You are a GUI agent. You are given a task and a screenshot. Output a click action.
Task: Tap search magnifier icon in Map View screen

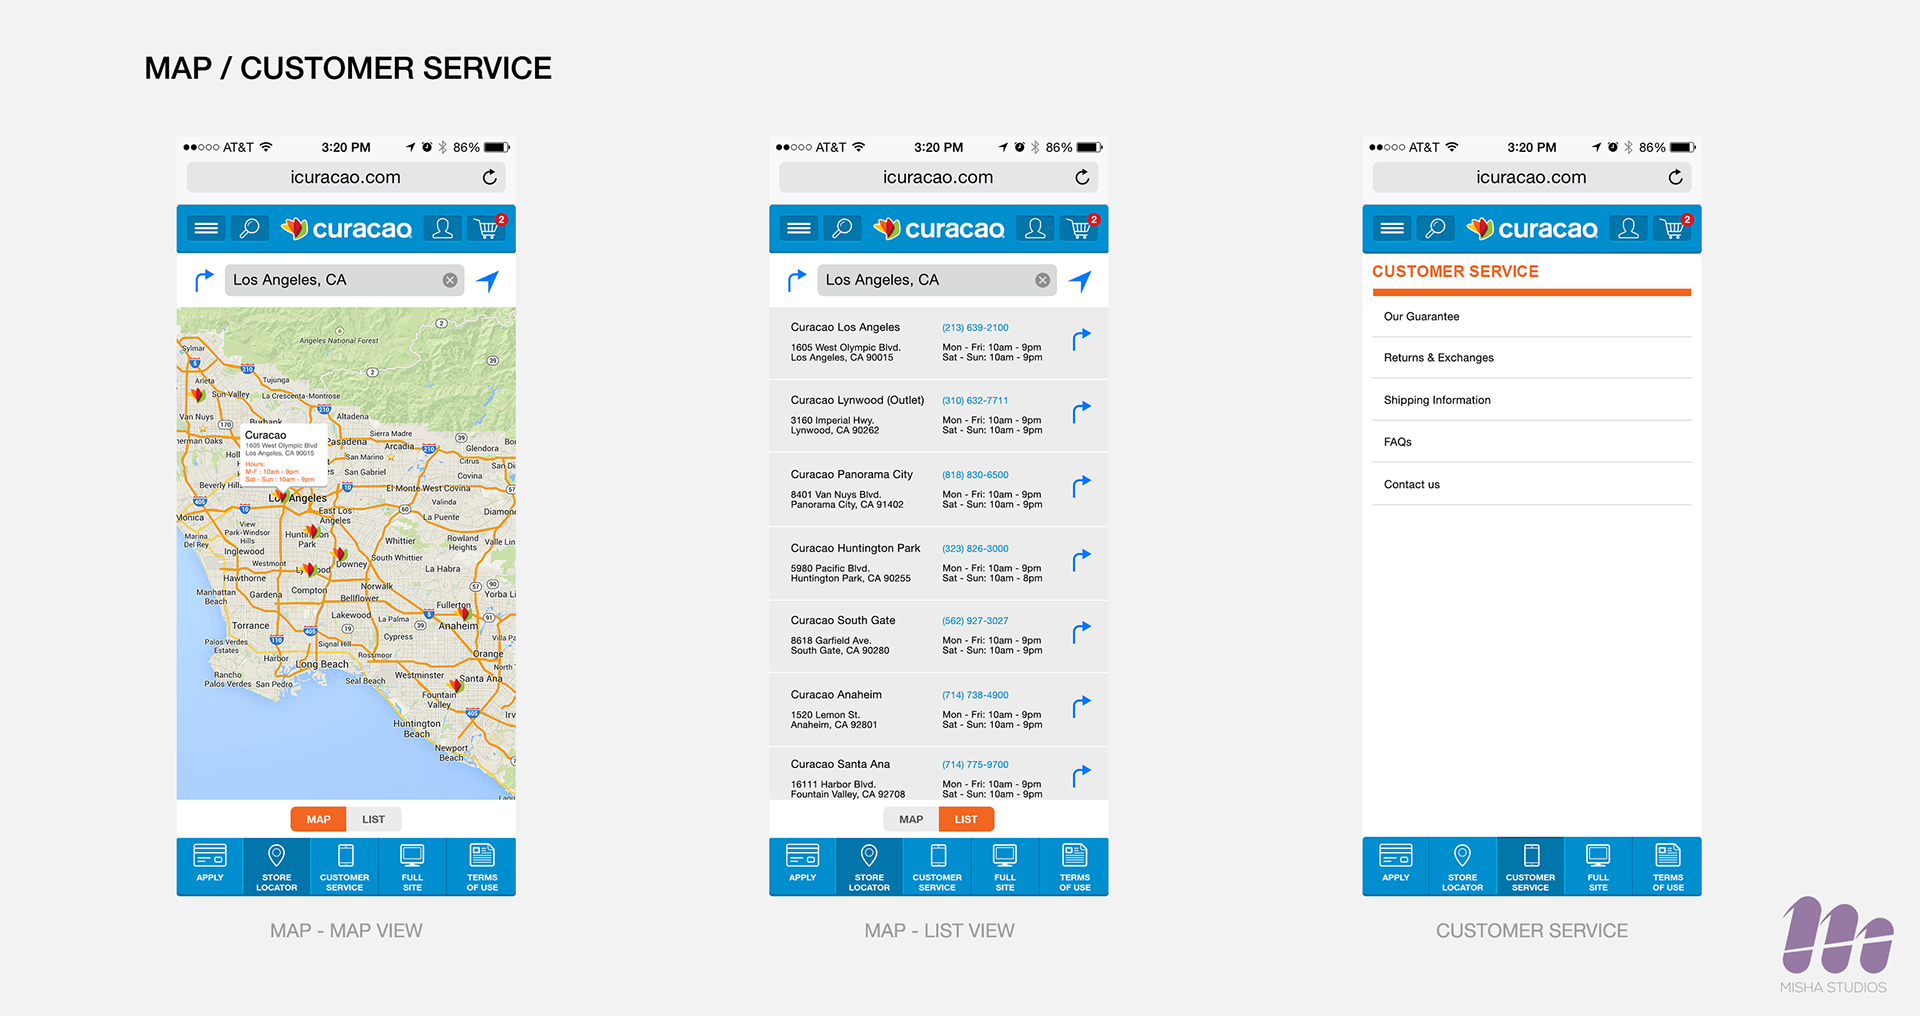(250, 228)
